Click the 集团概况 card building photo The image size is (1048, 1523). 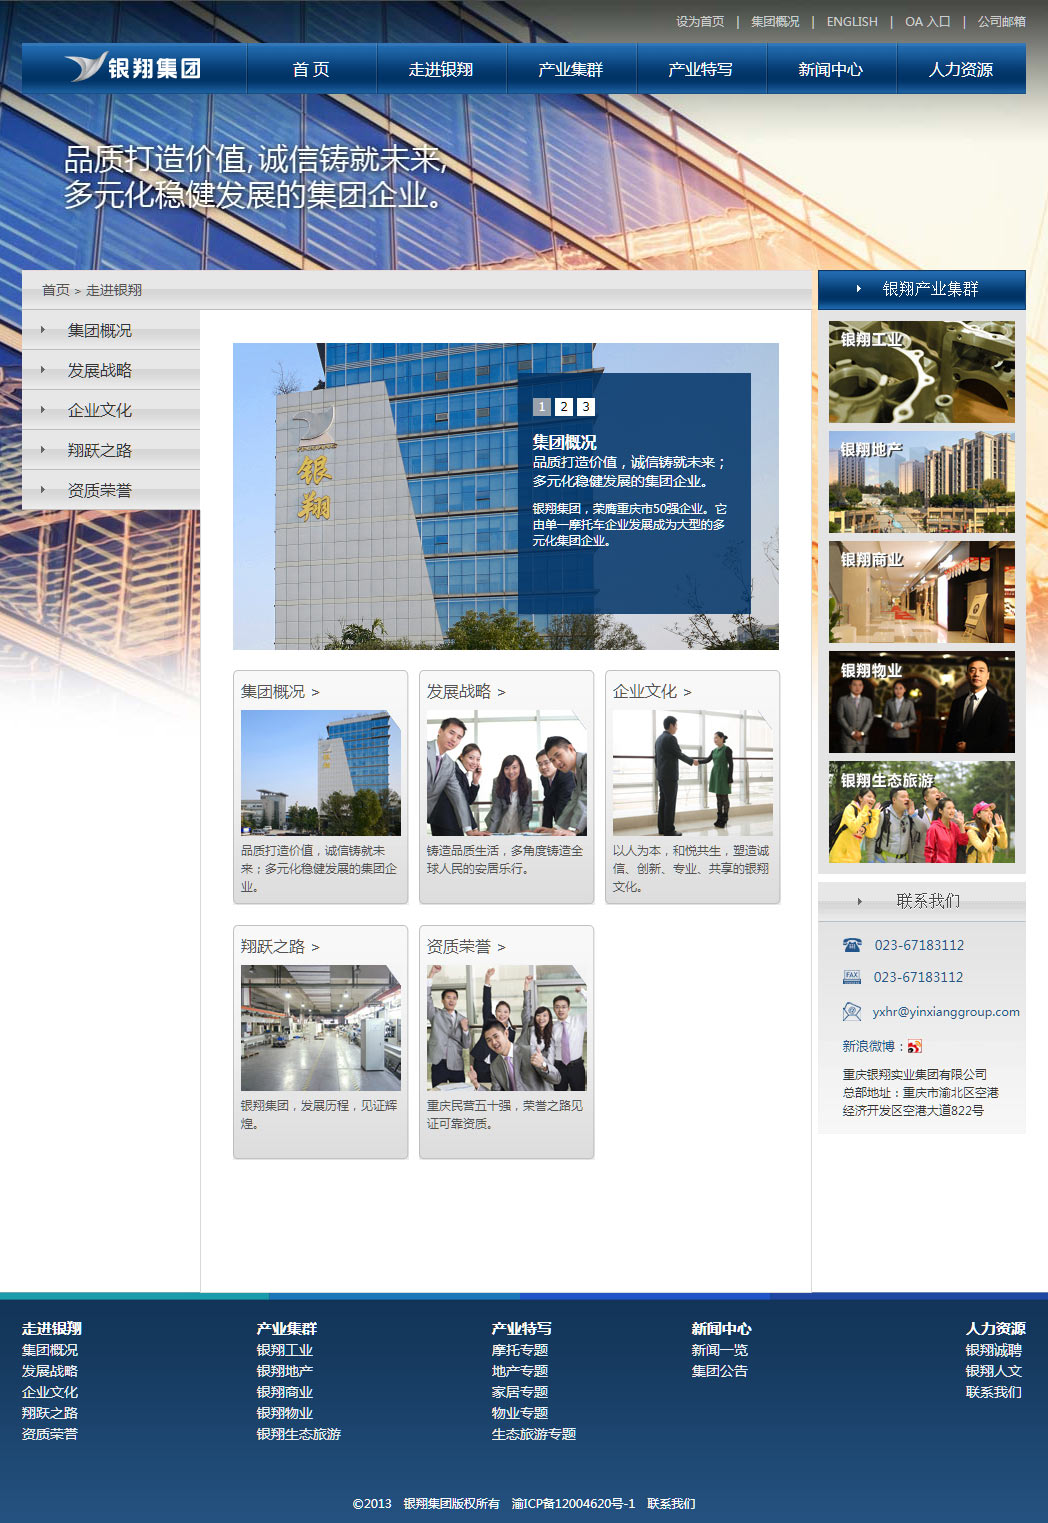[x=321, y=773]
